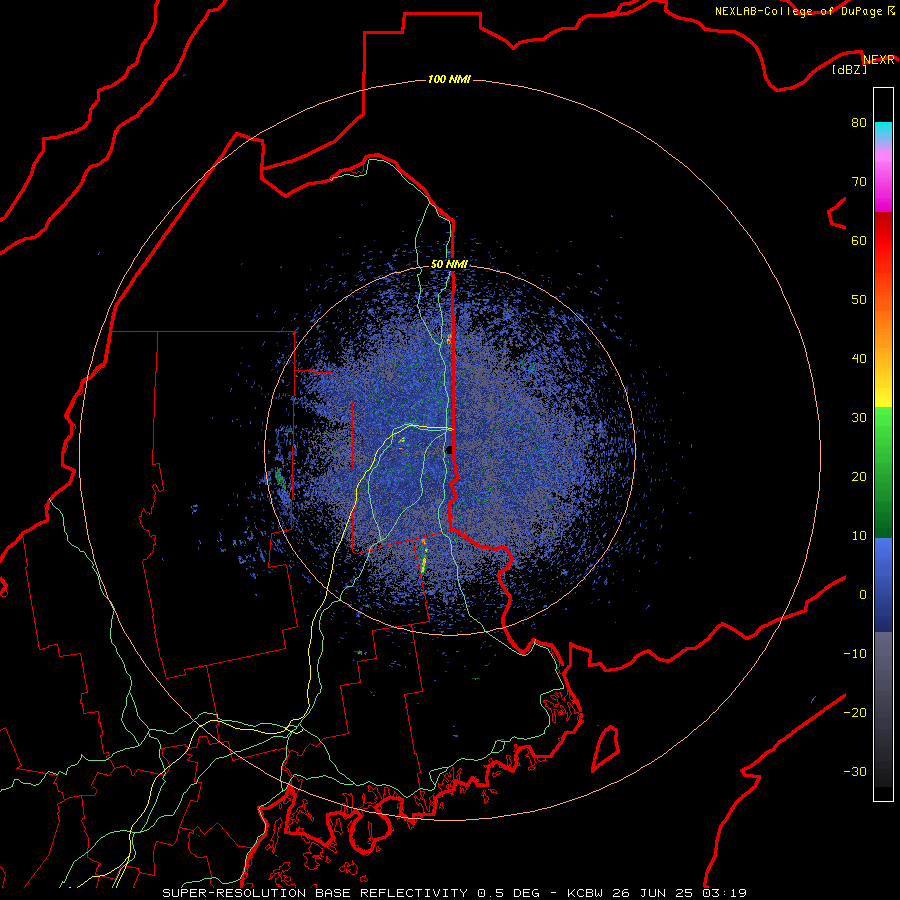900x900 pixels.
Task: Select the 80 value on the dBZ scale
Action: pos(859,122)
